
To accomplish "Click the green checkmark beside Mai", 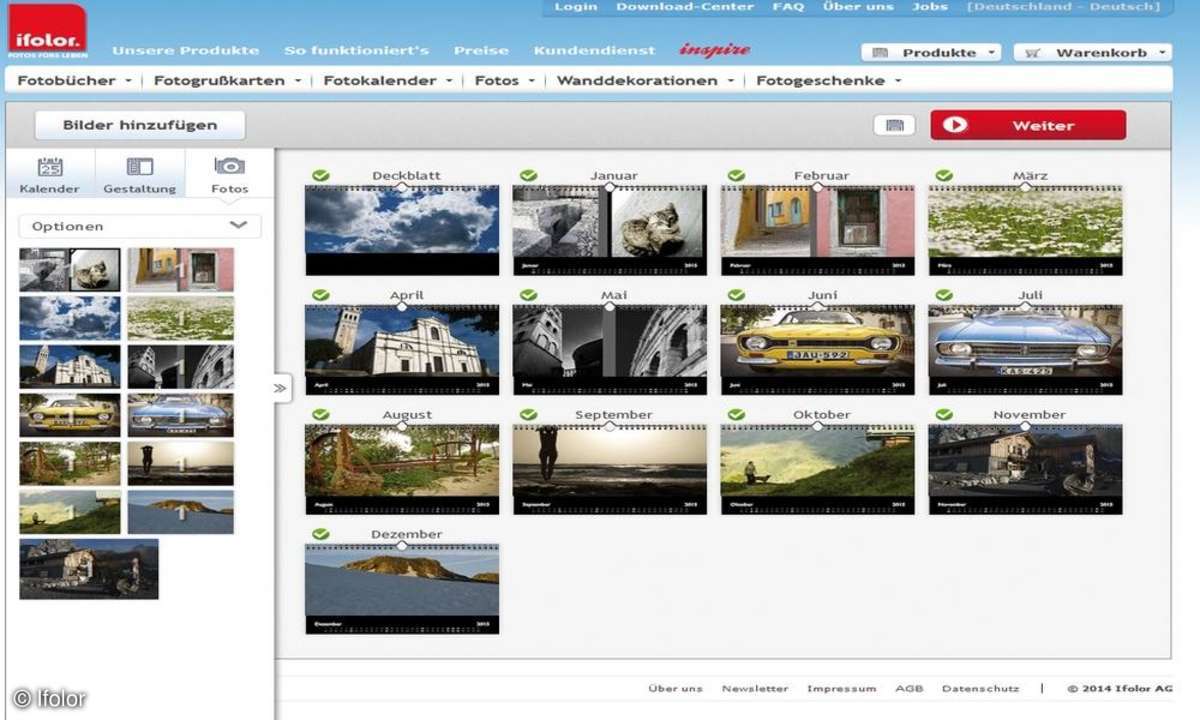I will [528, 295].
